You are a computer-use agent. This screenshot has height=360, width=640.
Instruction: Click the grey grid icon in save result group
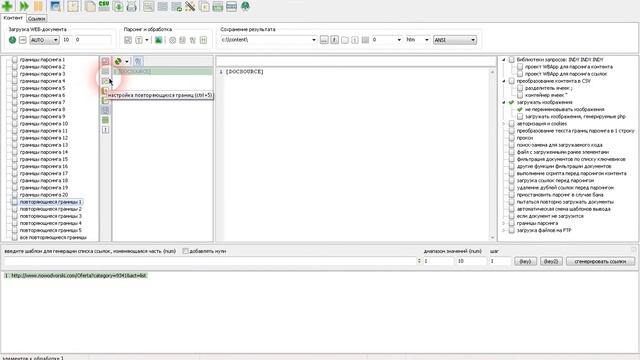365,40
